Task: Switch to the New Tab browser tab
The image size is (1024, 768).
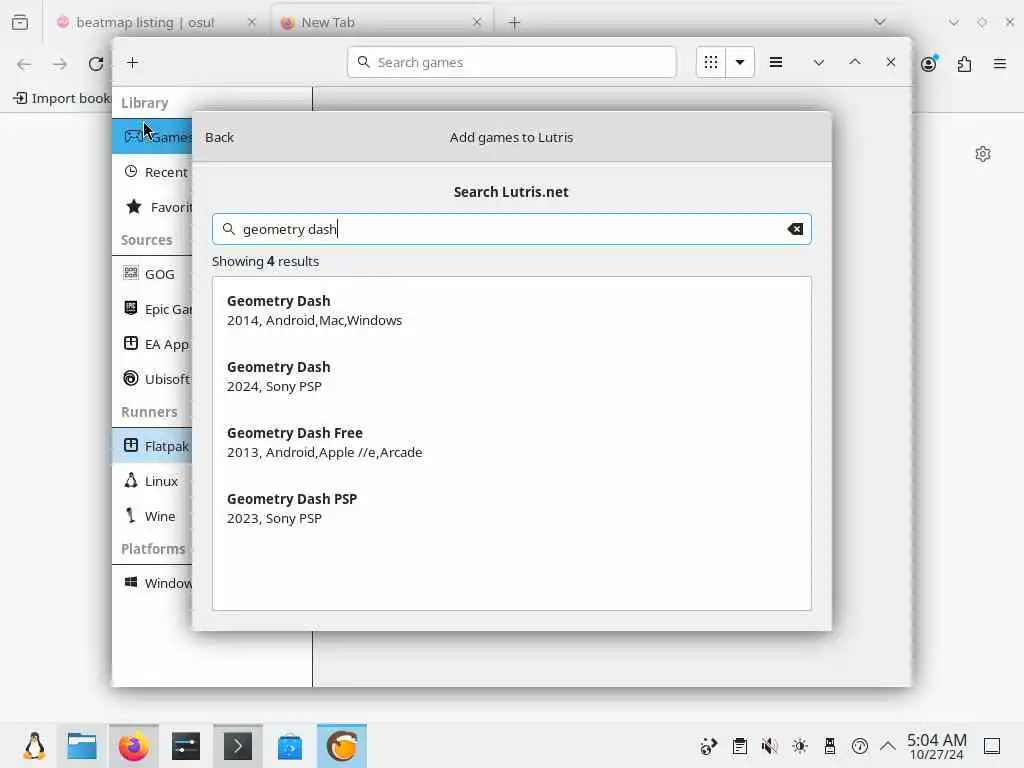Action: point(381,22)
